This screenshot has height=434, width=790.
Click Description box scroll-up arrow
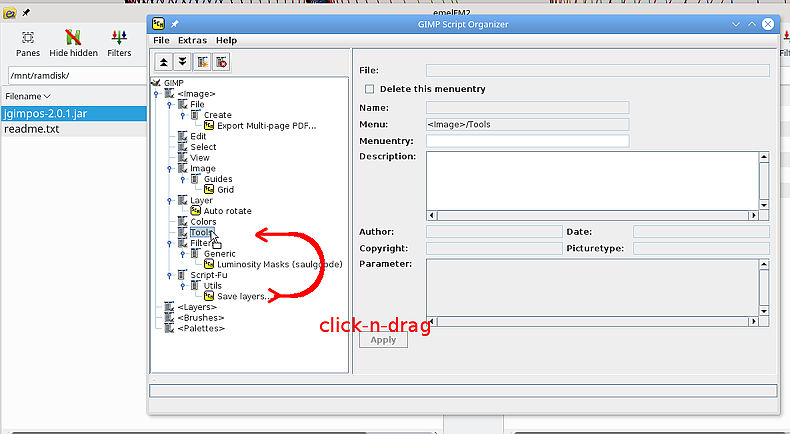point(764,157)
